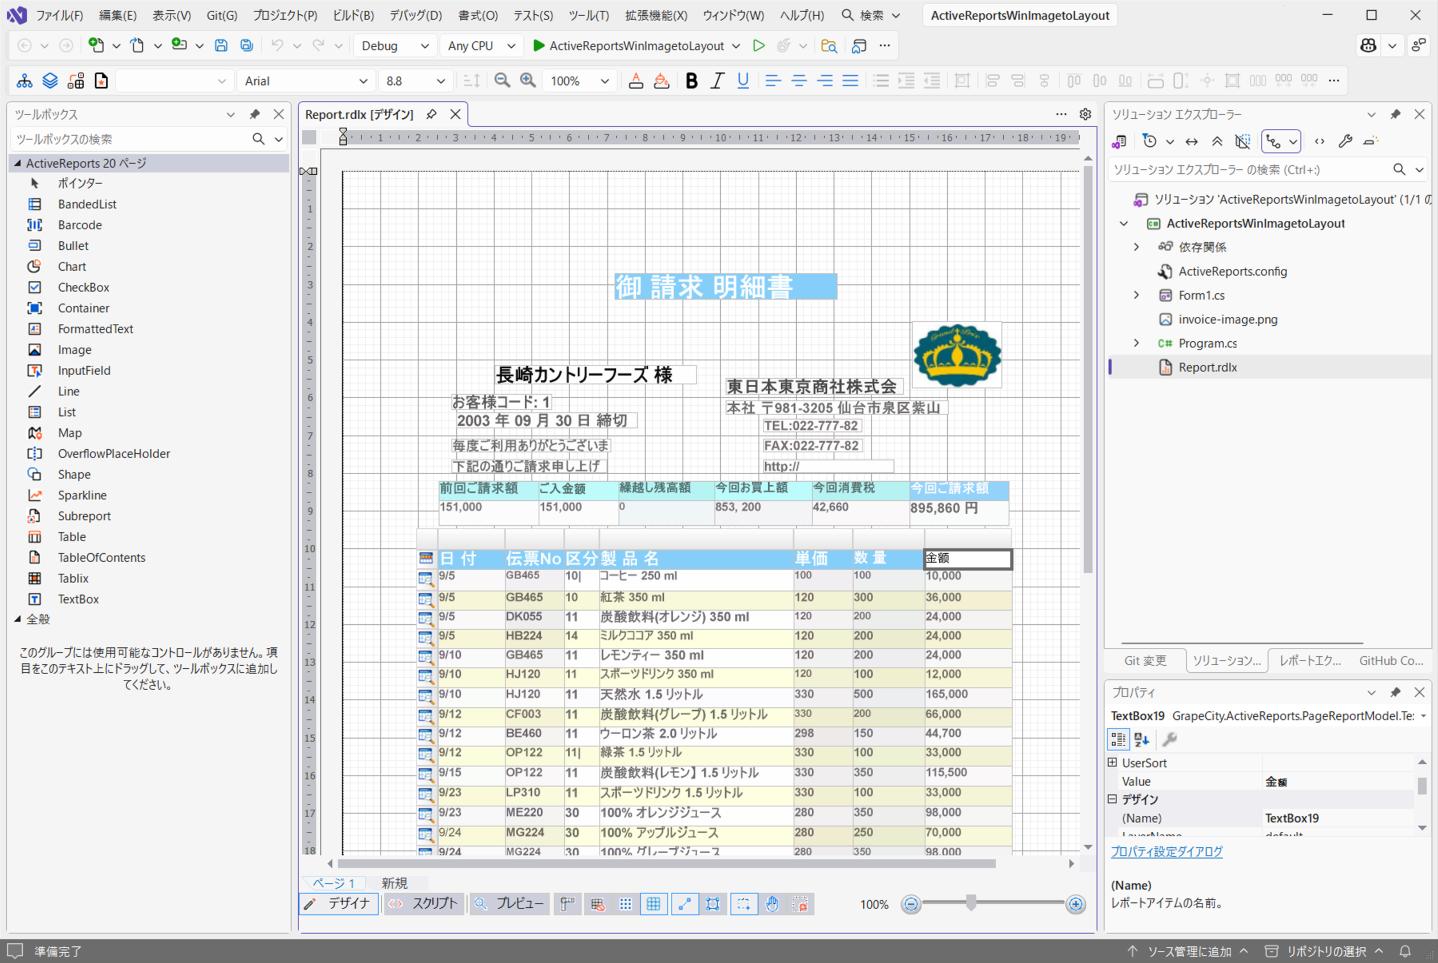Expand the Form1.cs tree node

[x=1136, y=295]
